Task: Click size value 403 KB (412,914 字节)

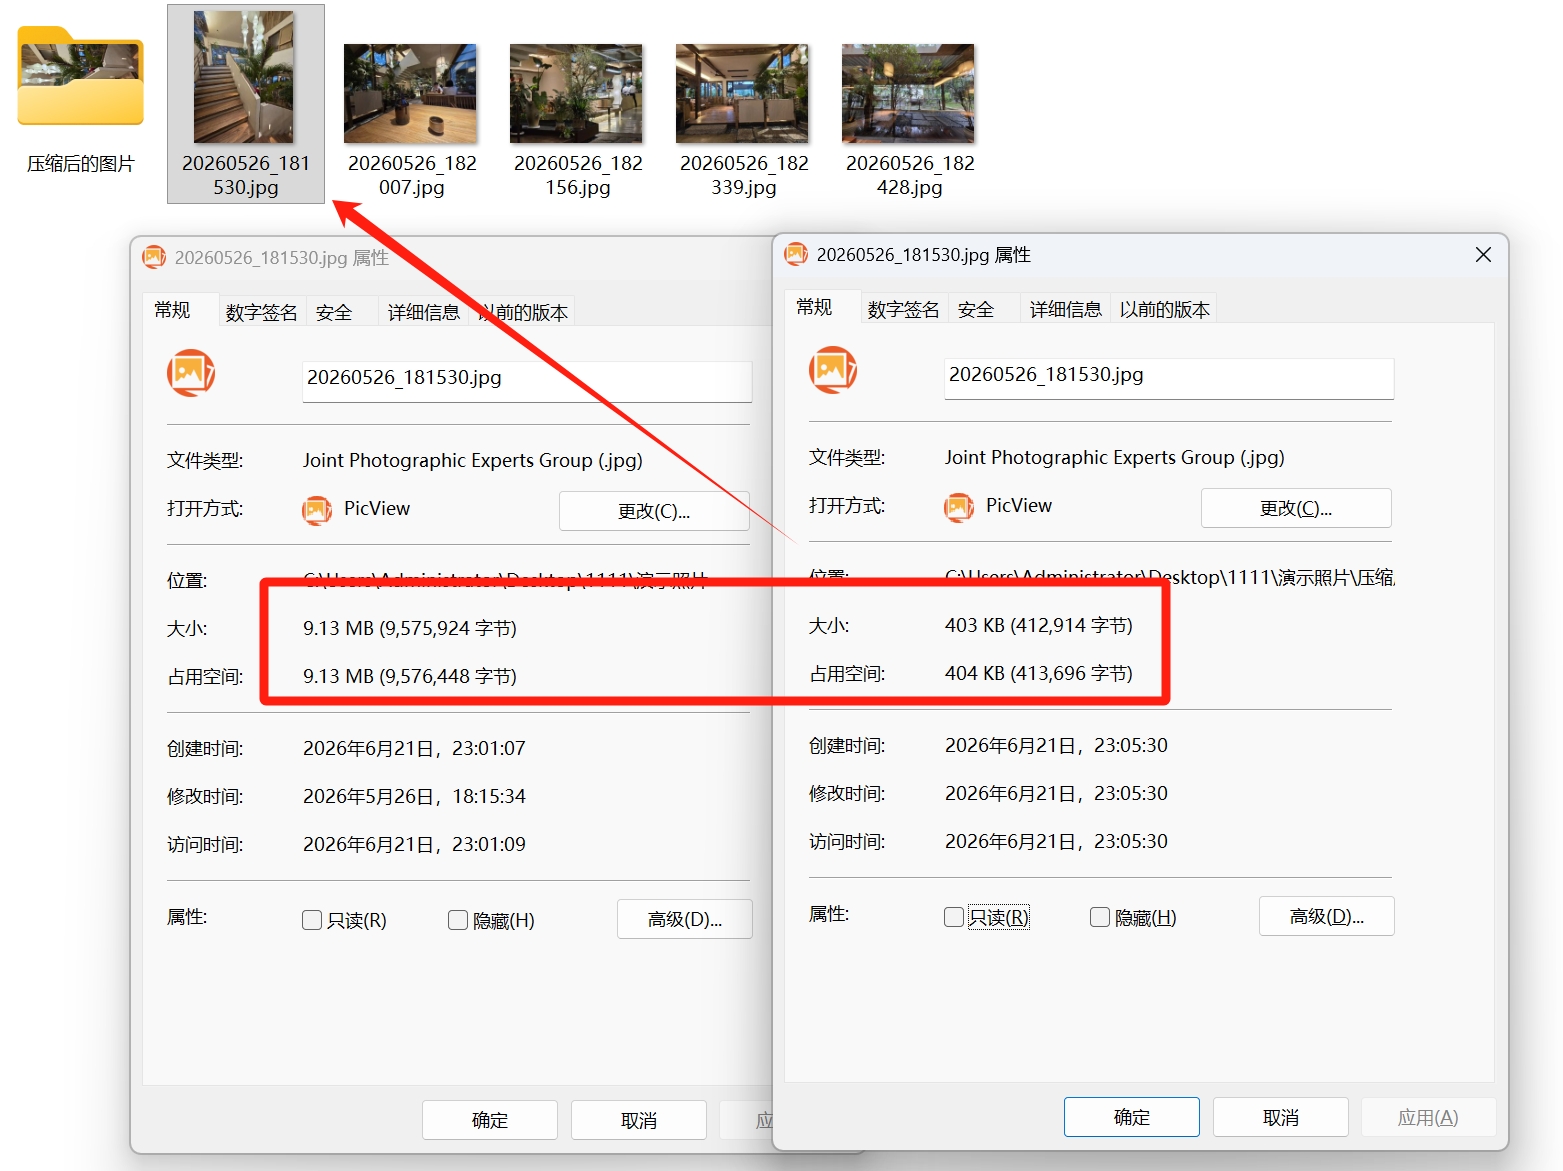Action: tap(1039, 625)
